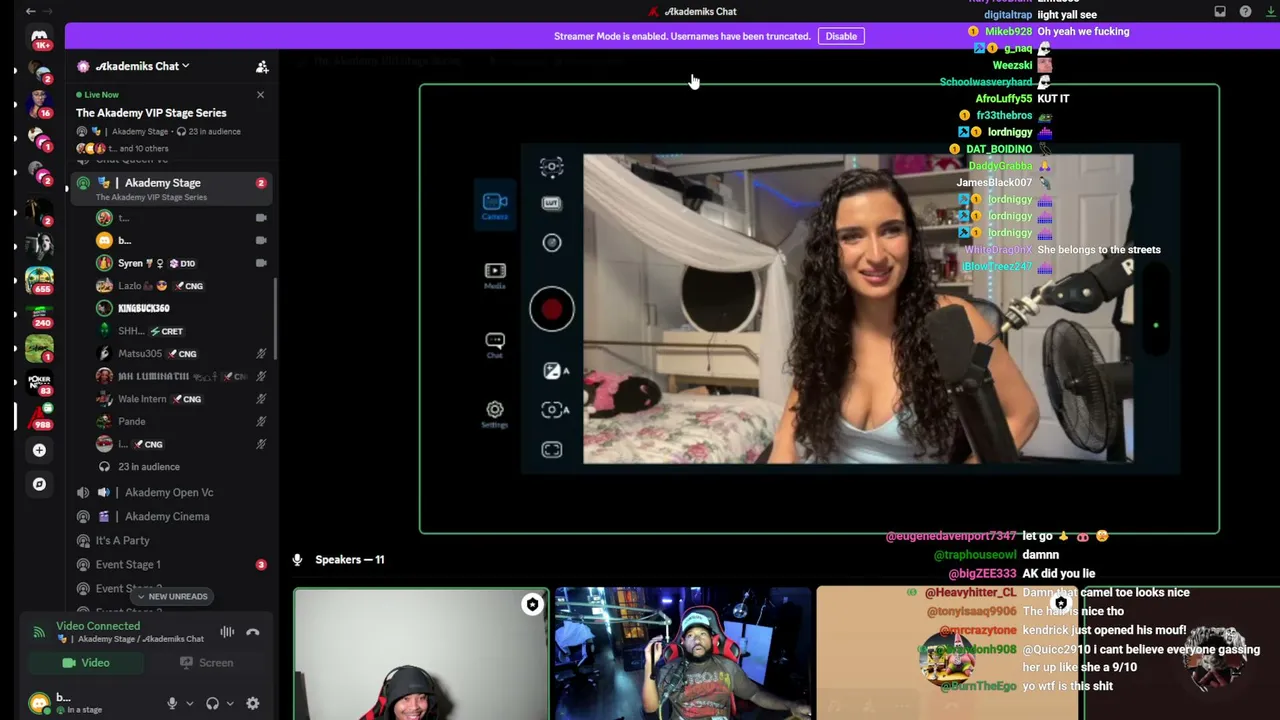Image resolution: width=1280 pixels, height=720 pixels.
Task: Open User Settings gear icon
Action: 253,704
